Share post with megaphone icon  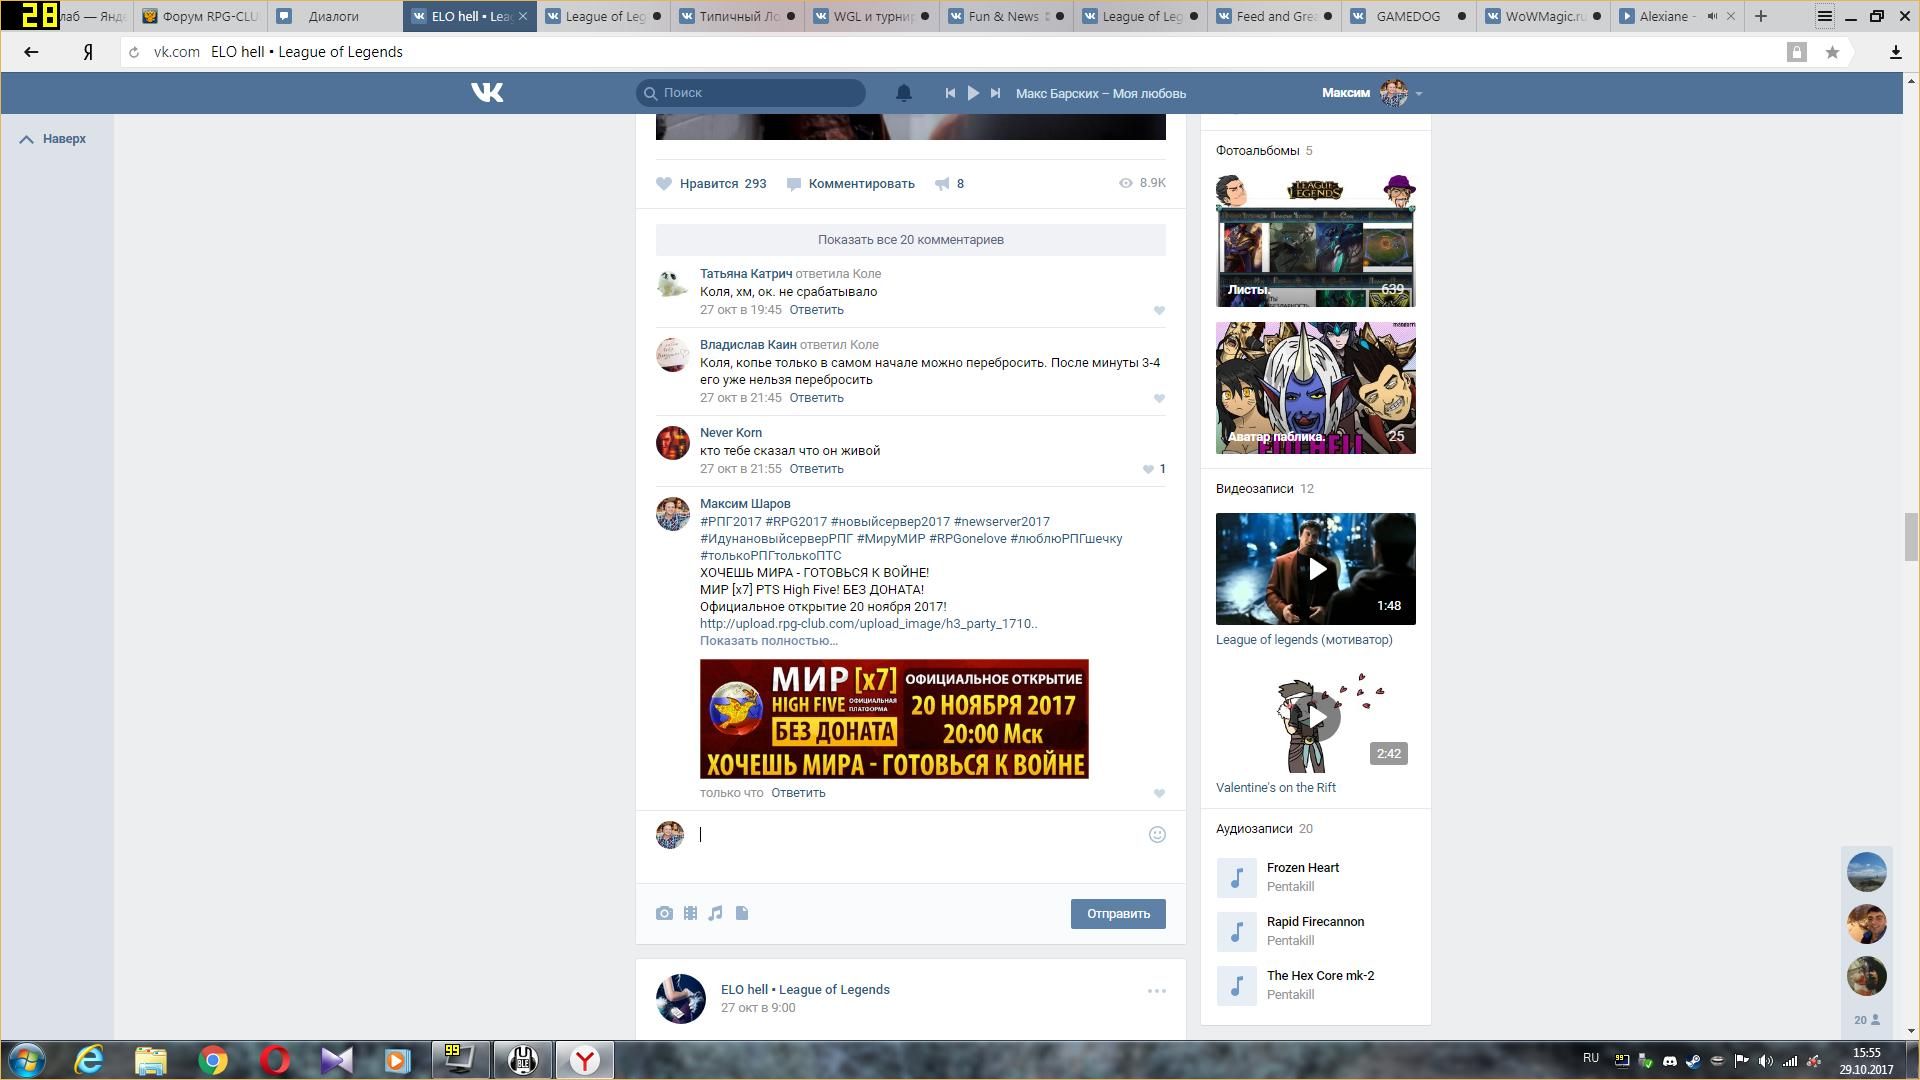(949, 184)
